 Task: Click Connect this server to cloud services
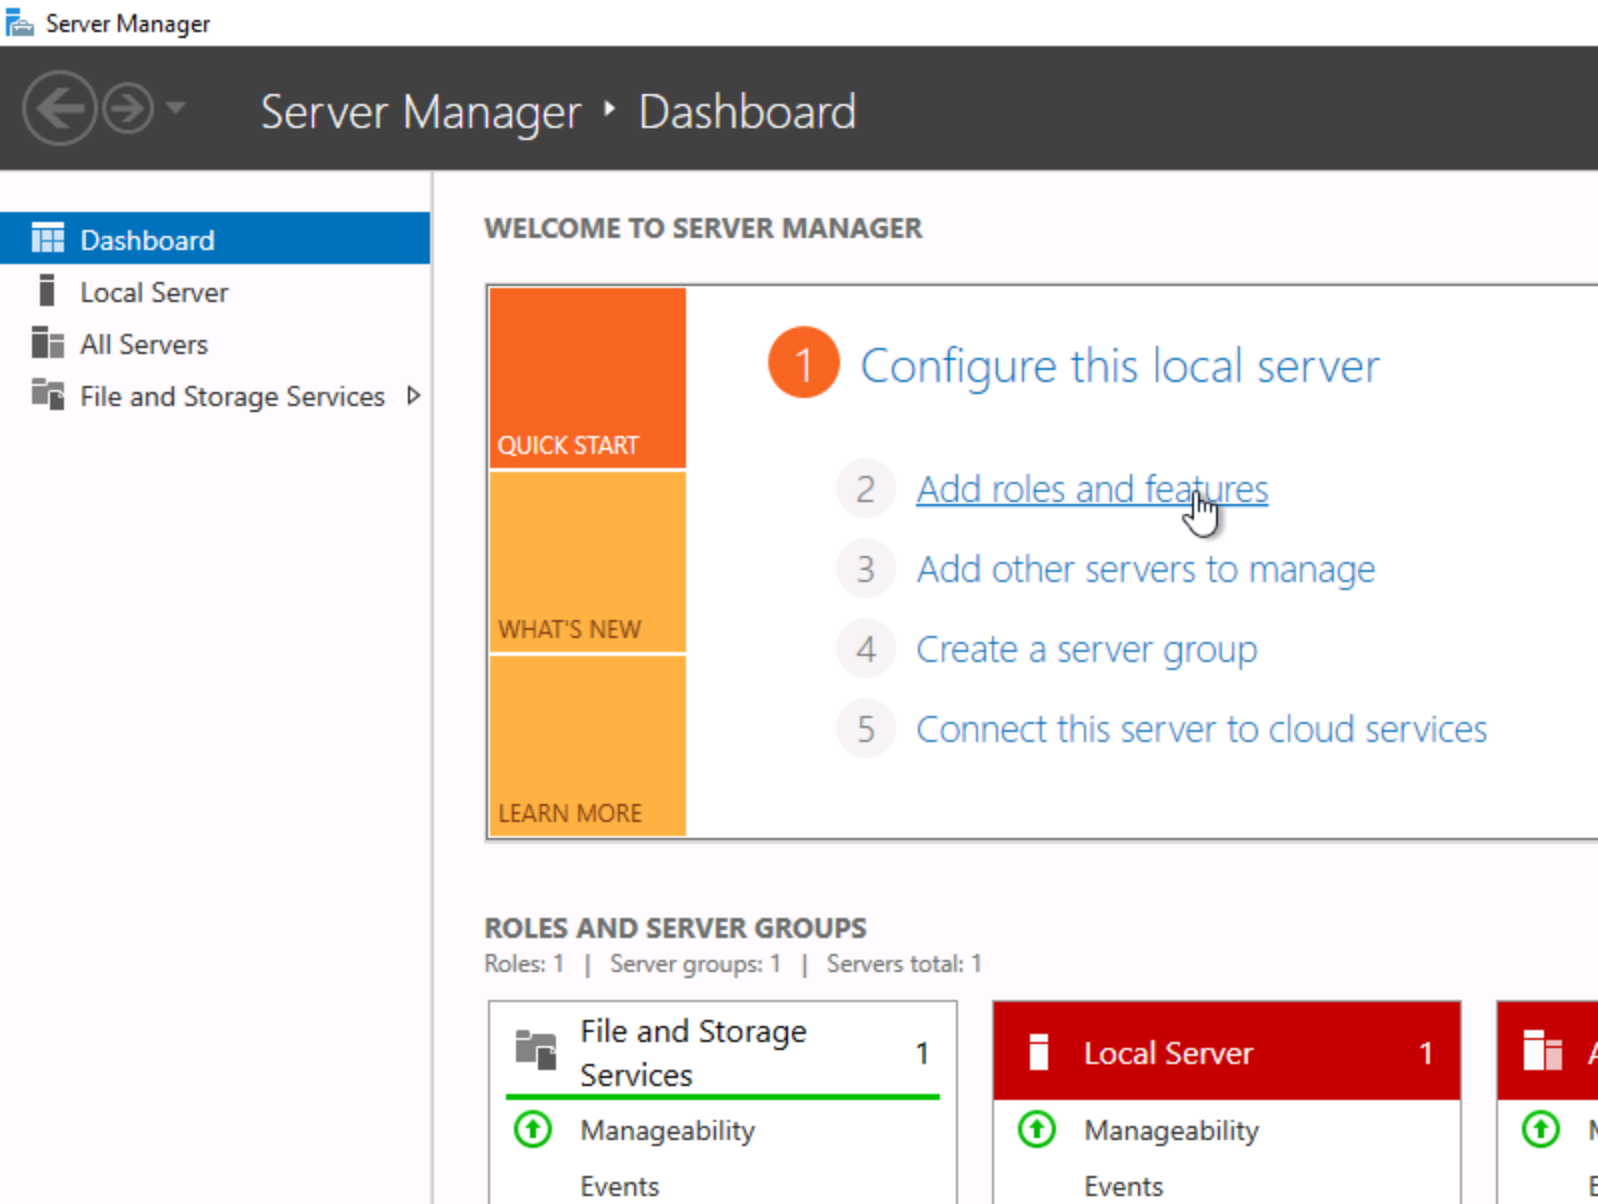click(x=1201, y=729)
